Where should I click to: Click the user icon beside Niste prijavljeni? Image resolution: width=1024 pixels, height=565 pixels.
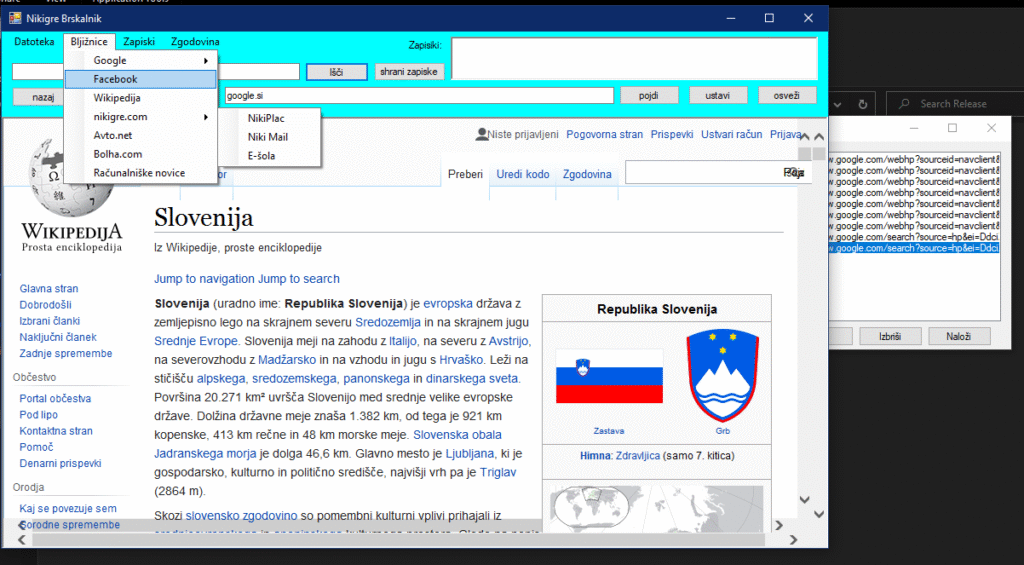tap(482, 134)
